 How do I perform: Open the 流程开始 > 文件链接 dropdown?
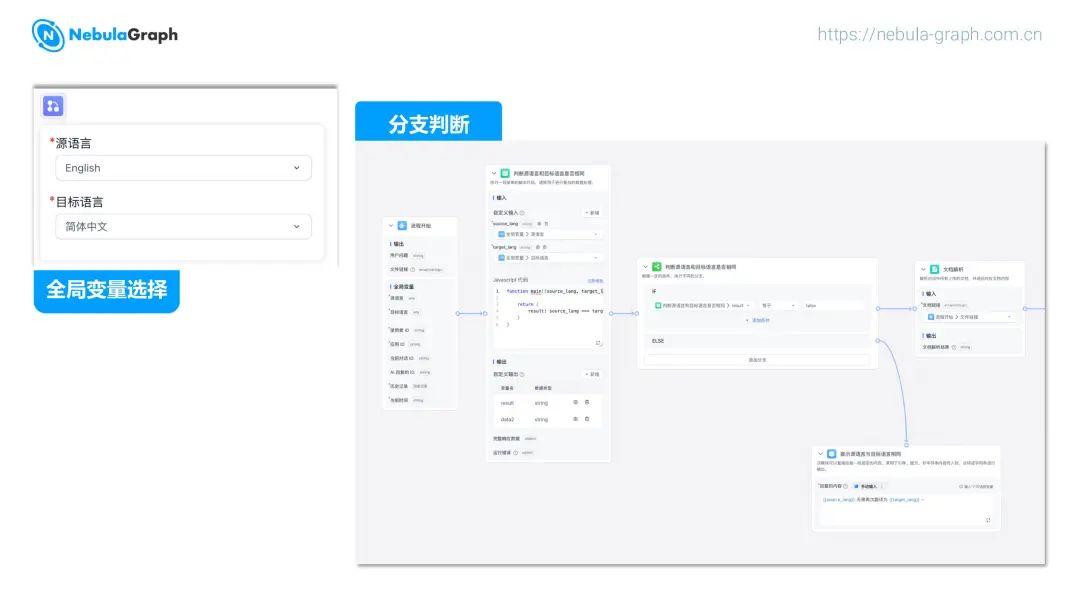[x=970, y=317]
